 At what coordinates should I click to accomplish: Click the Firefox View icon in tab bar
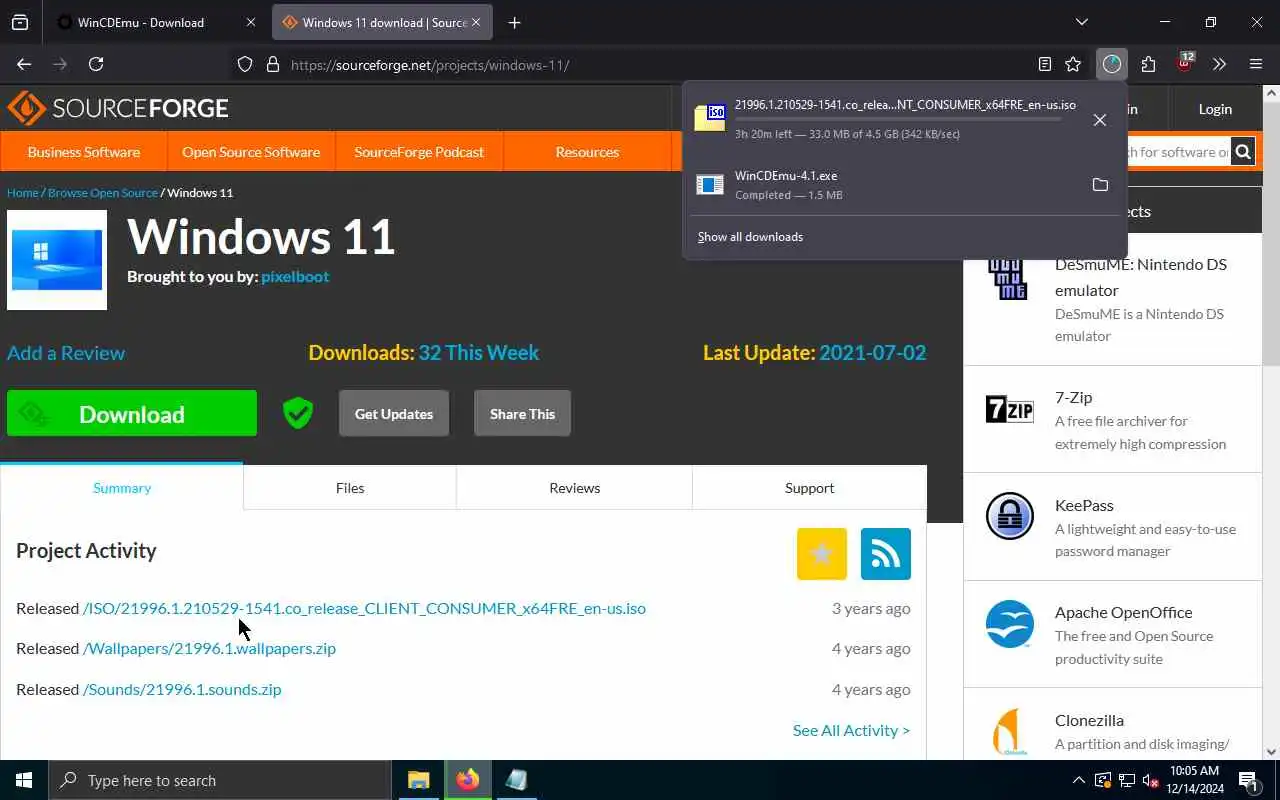click(x=20, y=22)
